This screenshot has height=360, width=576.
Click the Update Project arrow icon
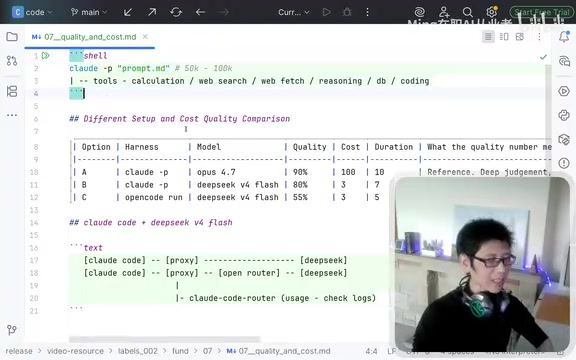coord(127,12)
